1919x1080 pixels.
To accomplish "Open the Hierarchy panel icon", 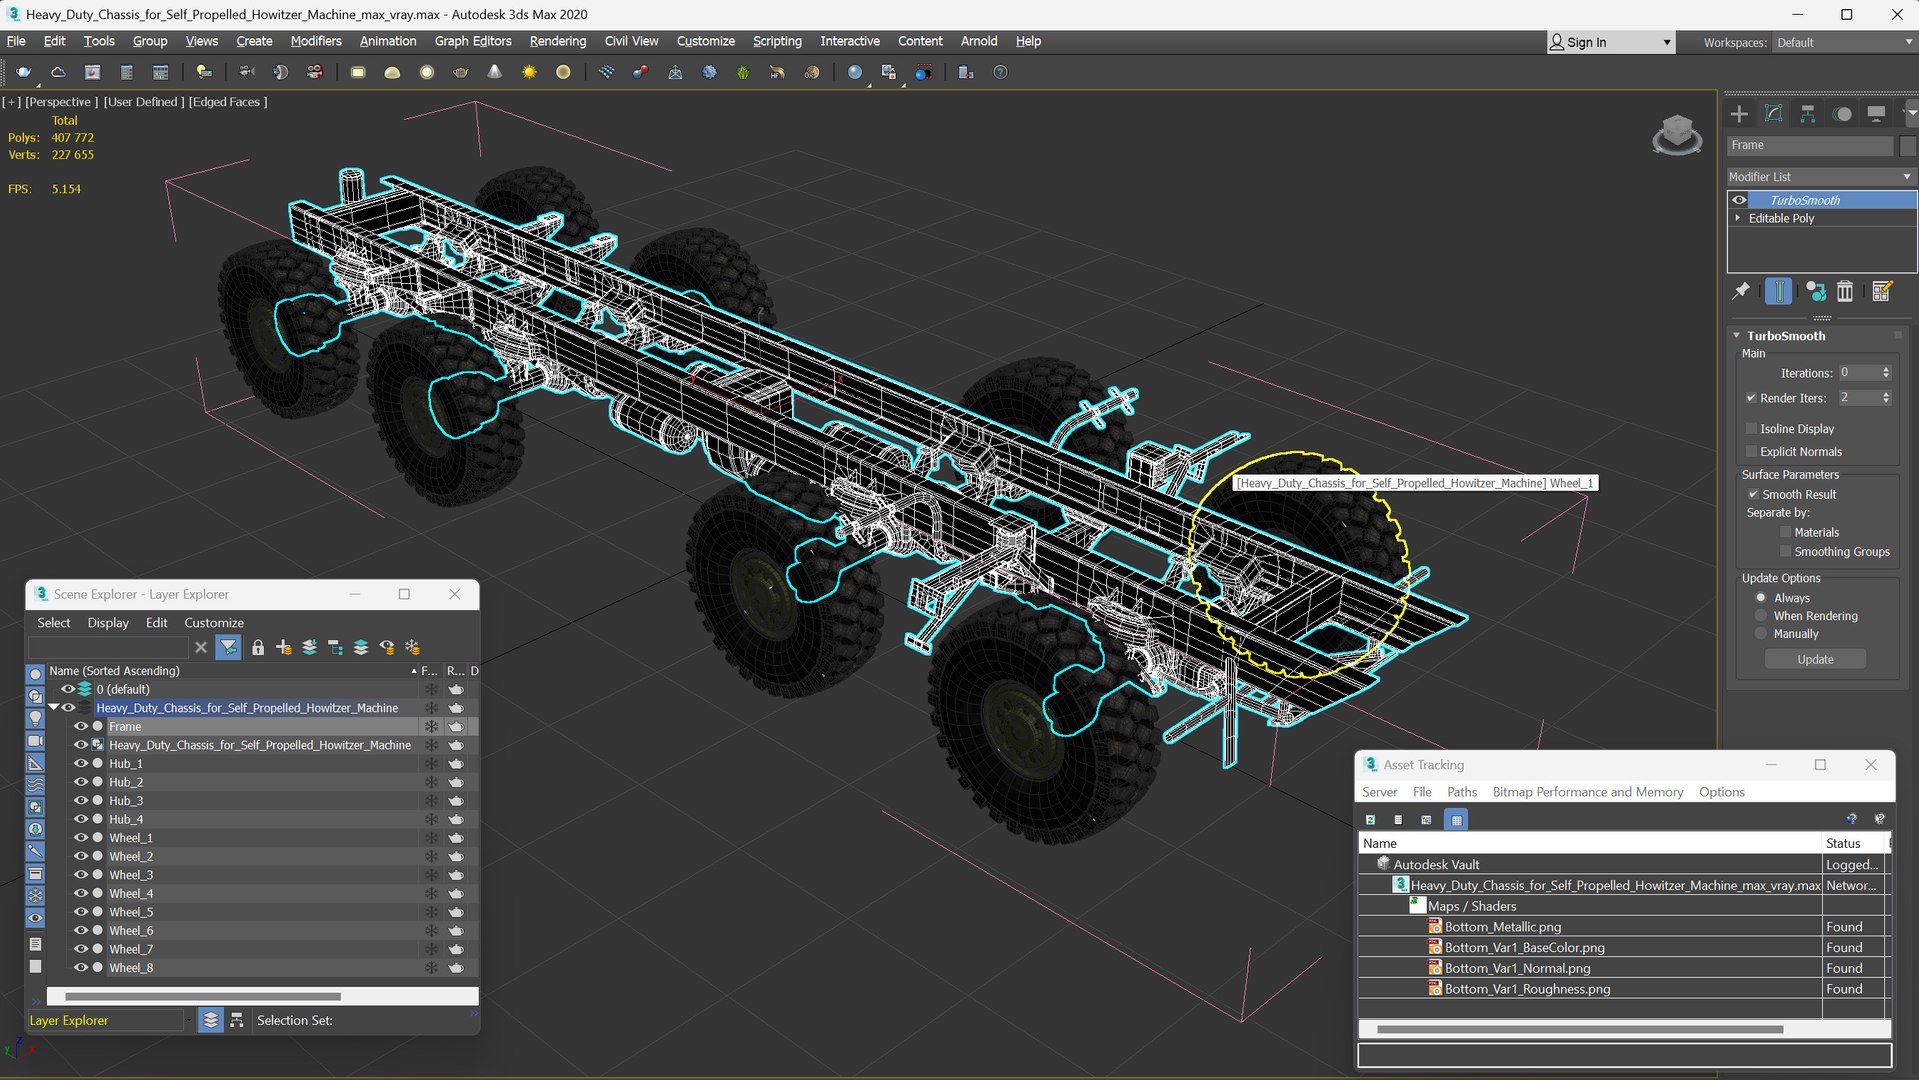I will pos(1807,114).
